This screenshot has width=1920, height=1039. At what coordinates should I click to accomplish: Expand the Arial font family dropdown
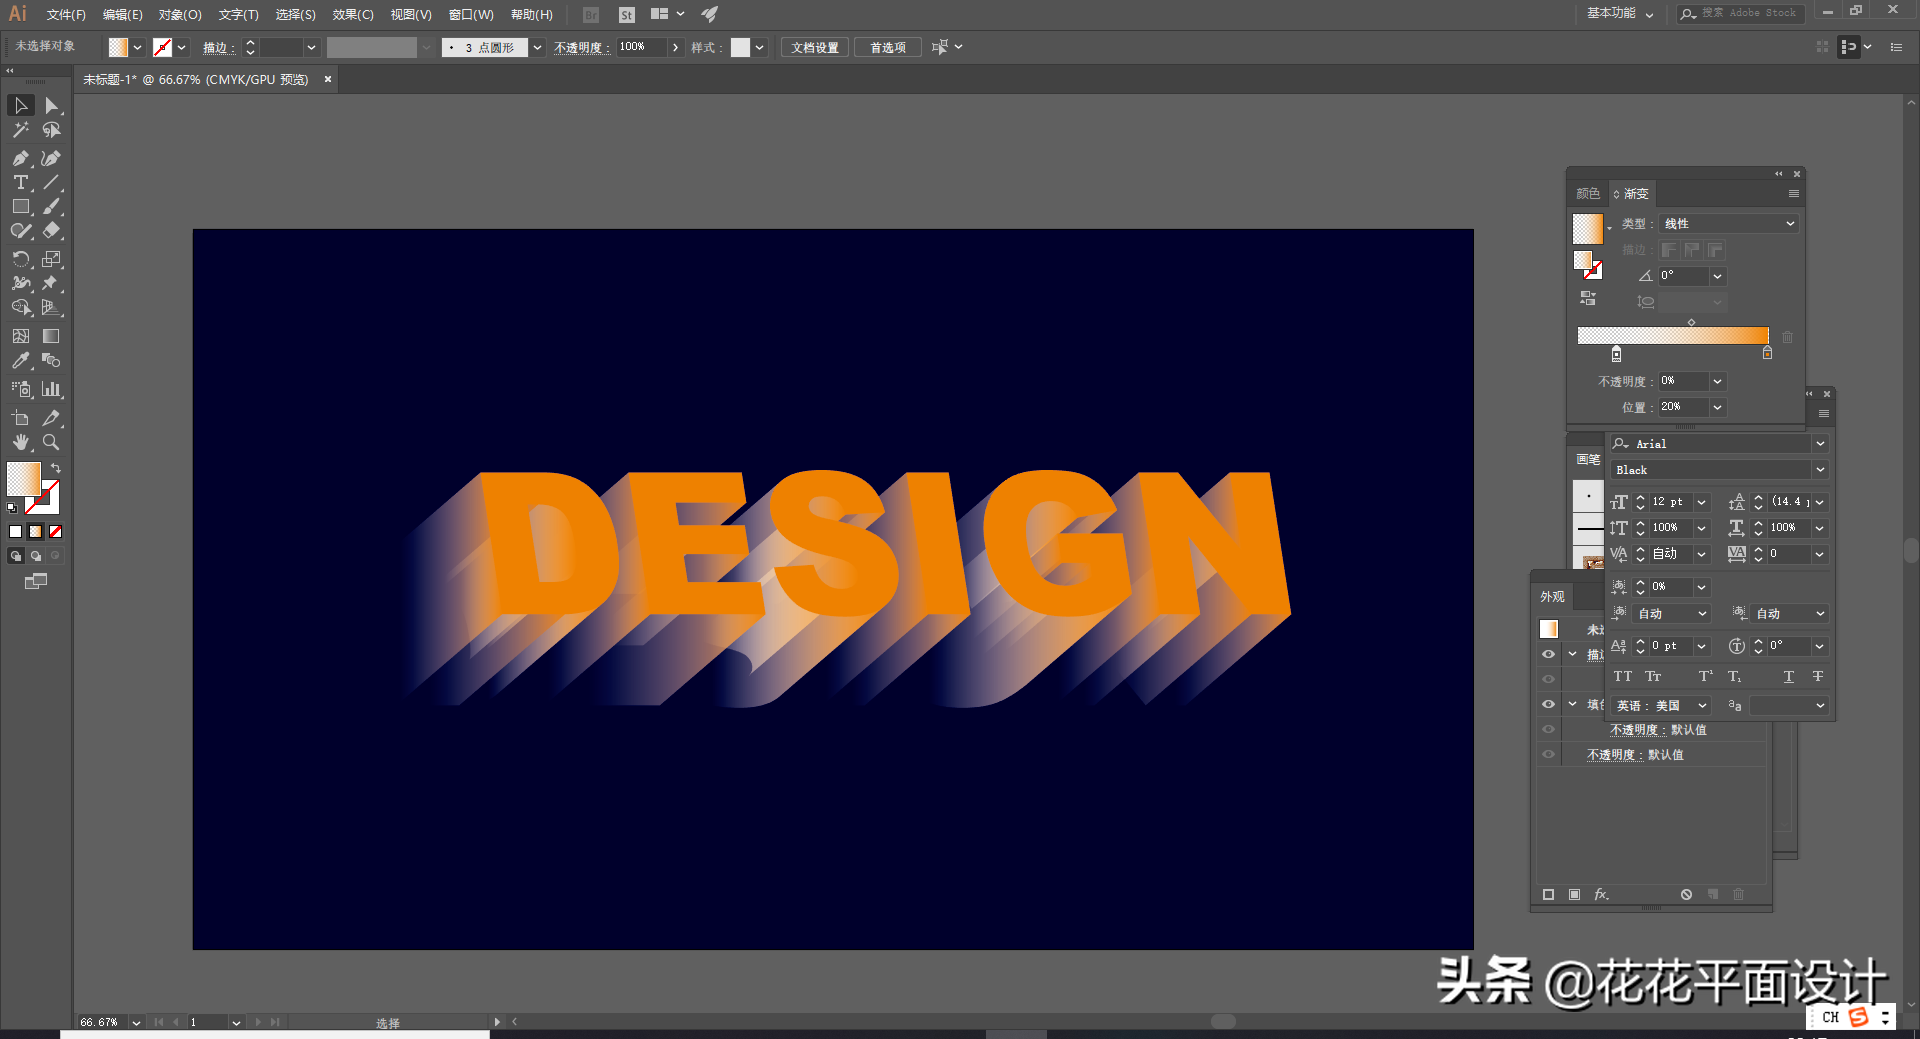tap(1820, 444)
